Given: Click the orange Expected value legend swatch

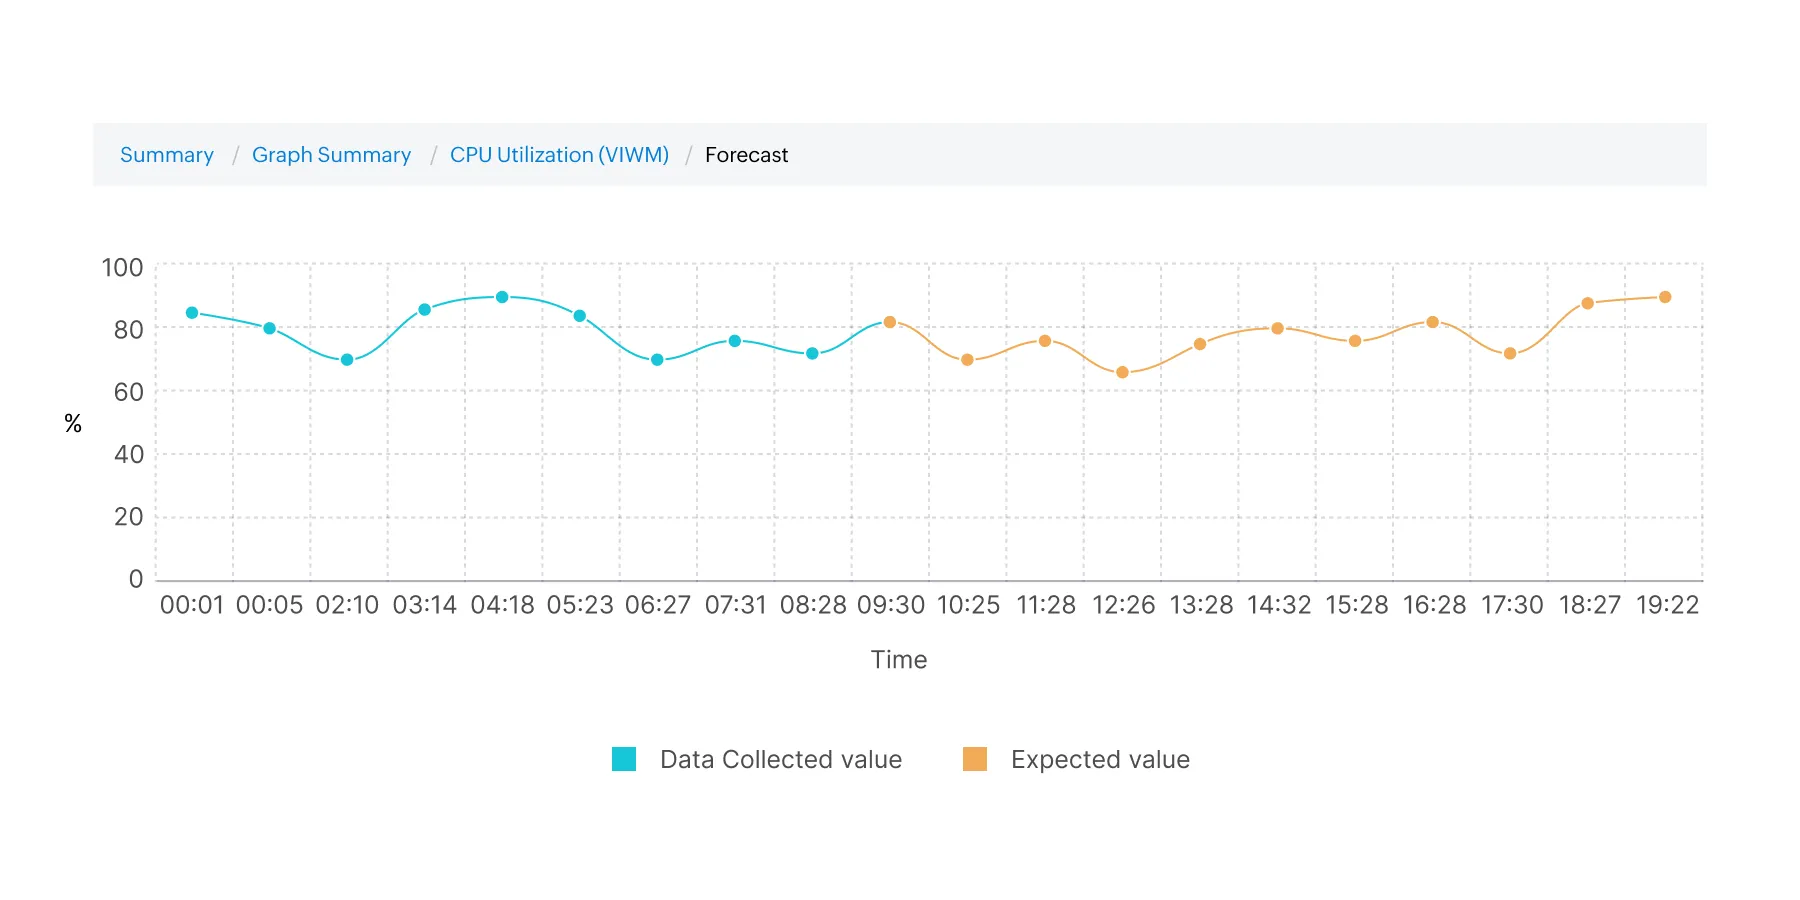Looking at the screenshot, I should pos(975,759).
